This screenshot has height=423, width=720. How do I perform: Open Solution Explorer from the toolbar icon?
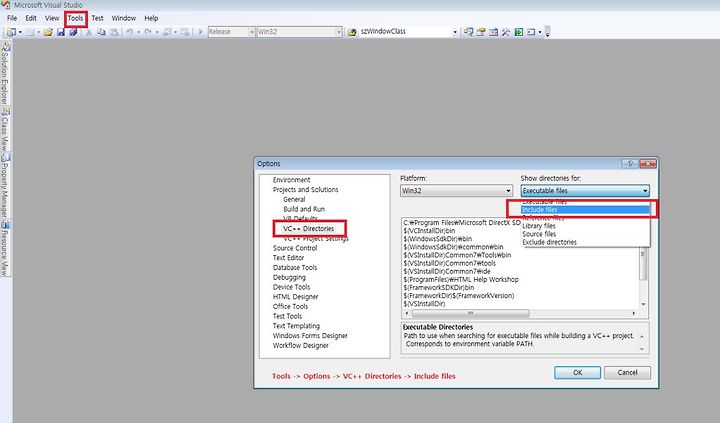pos(468,32)
